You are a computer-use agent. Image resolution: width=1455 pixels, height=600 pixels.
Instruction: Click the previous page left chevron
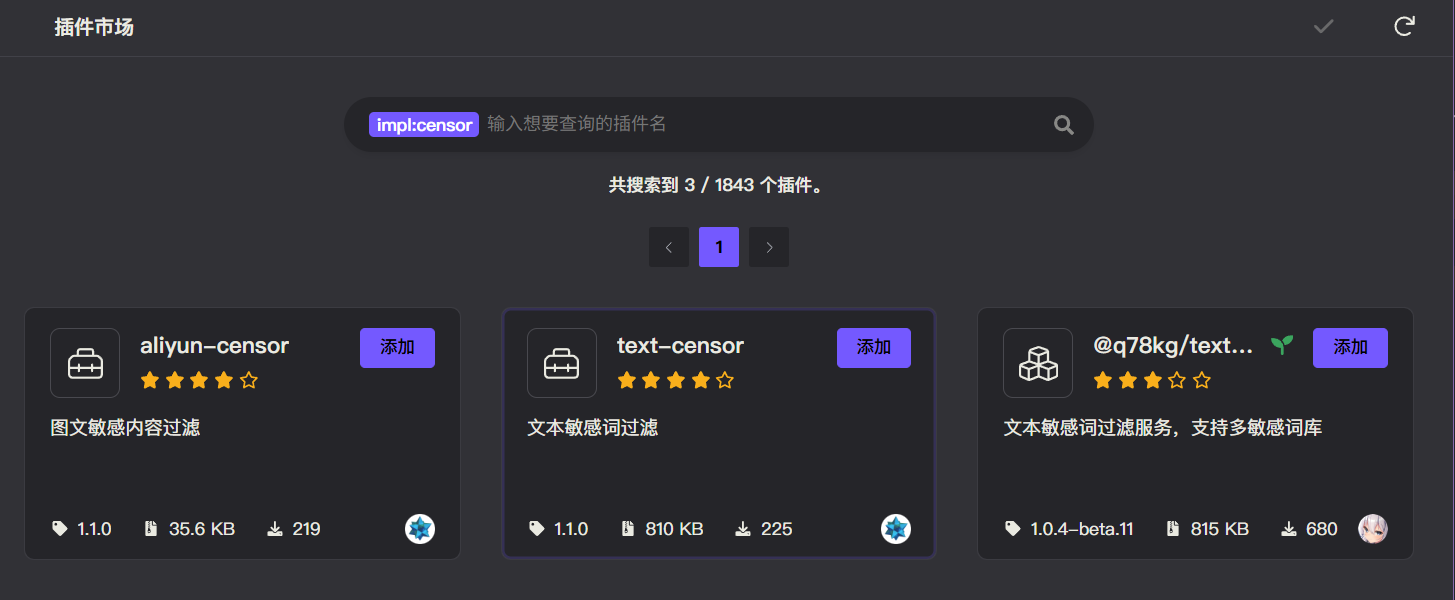click(x=669, y=247)
